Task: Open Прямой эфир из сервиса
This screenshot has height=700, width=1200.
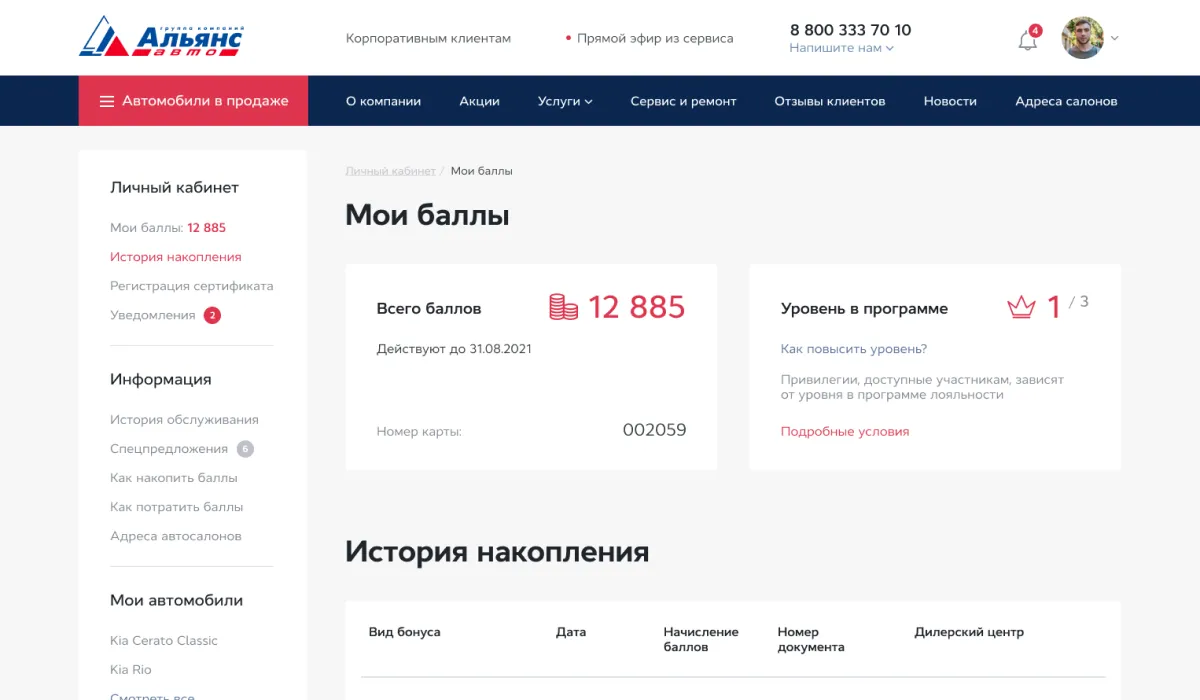Action: tap(654, 38)
